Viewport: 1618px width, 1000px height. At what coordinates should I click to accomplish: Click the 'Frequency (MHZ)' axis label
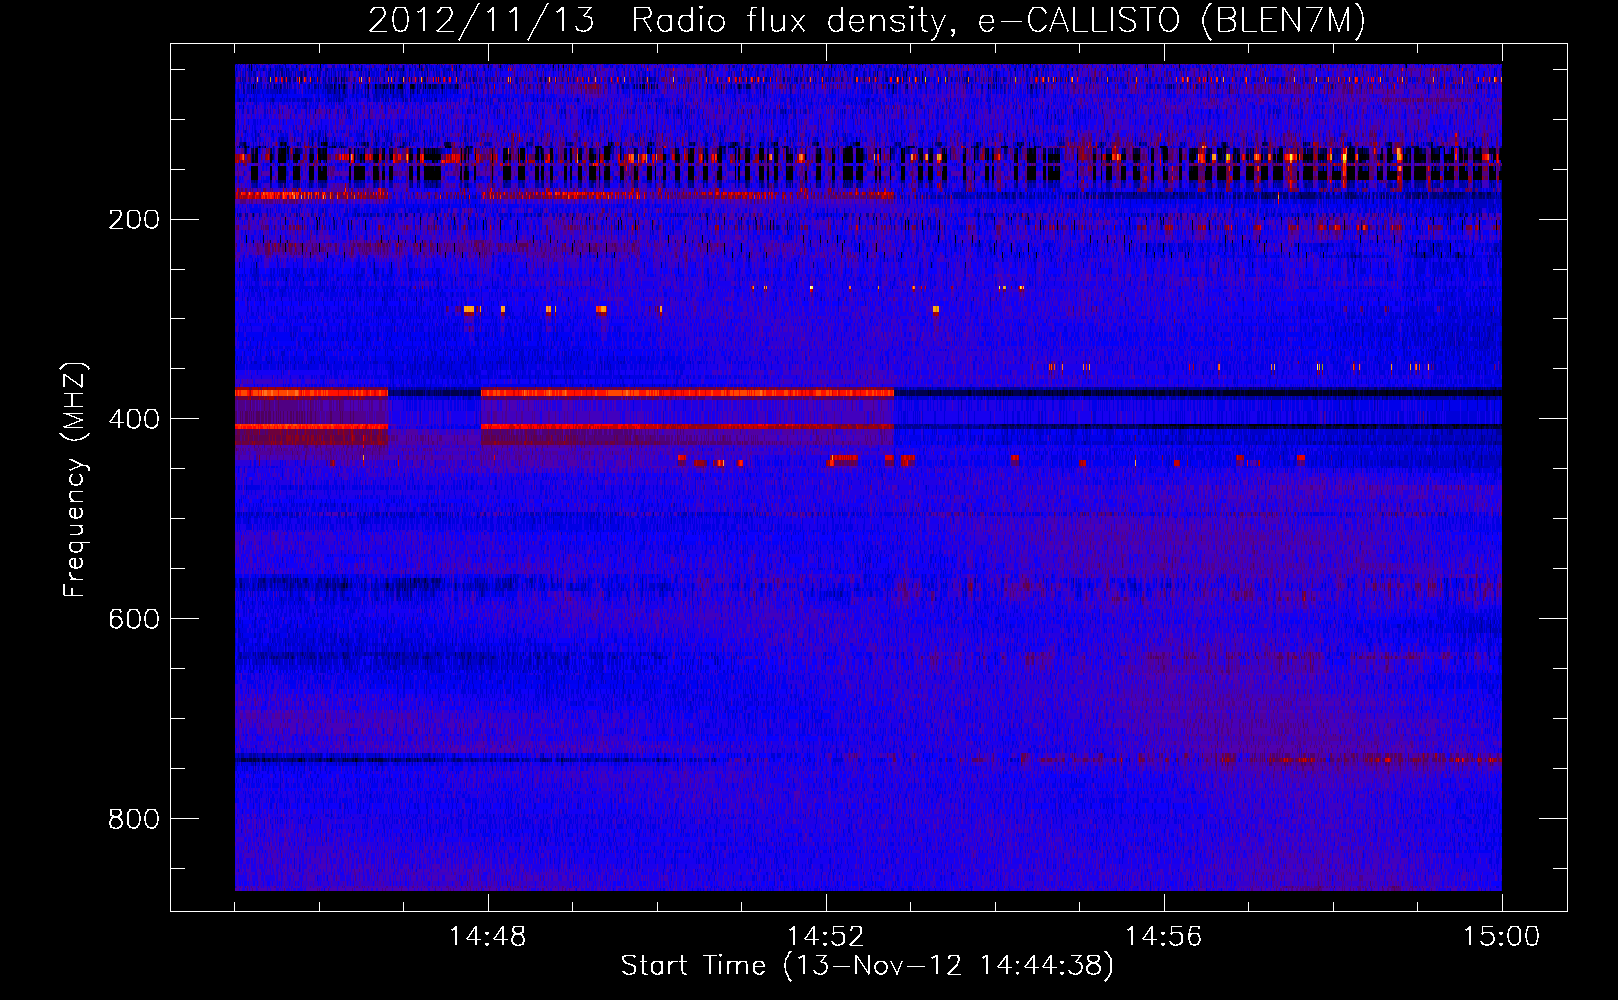[75, 480]
